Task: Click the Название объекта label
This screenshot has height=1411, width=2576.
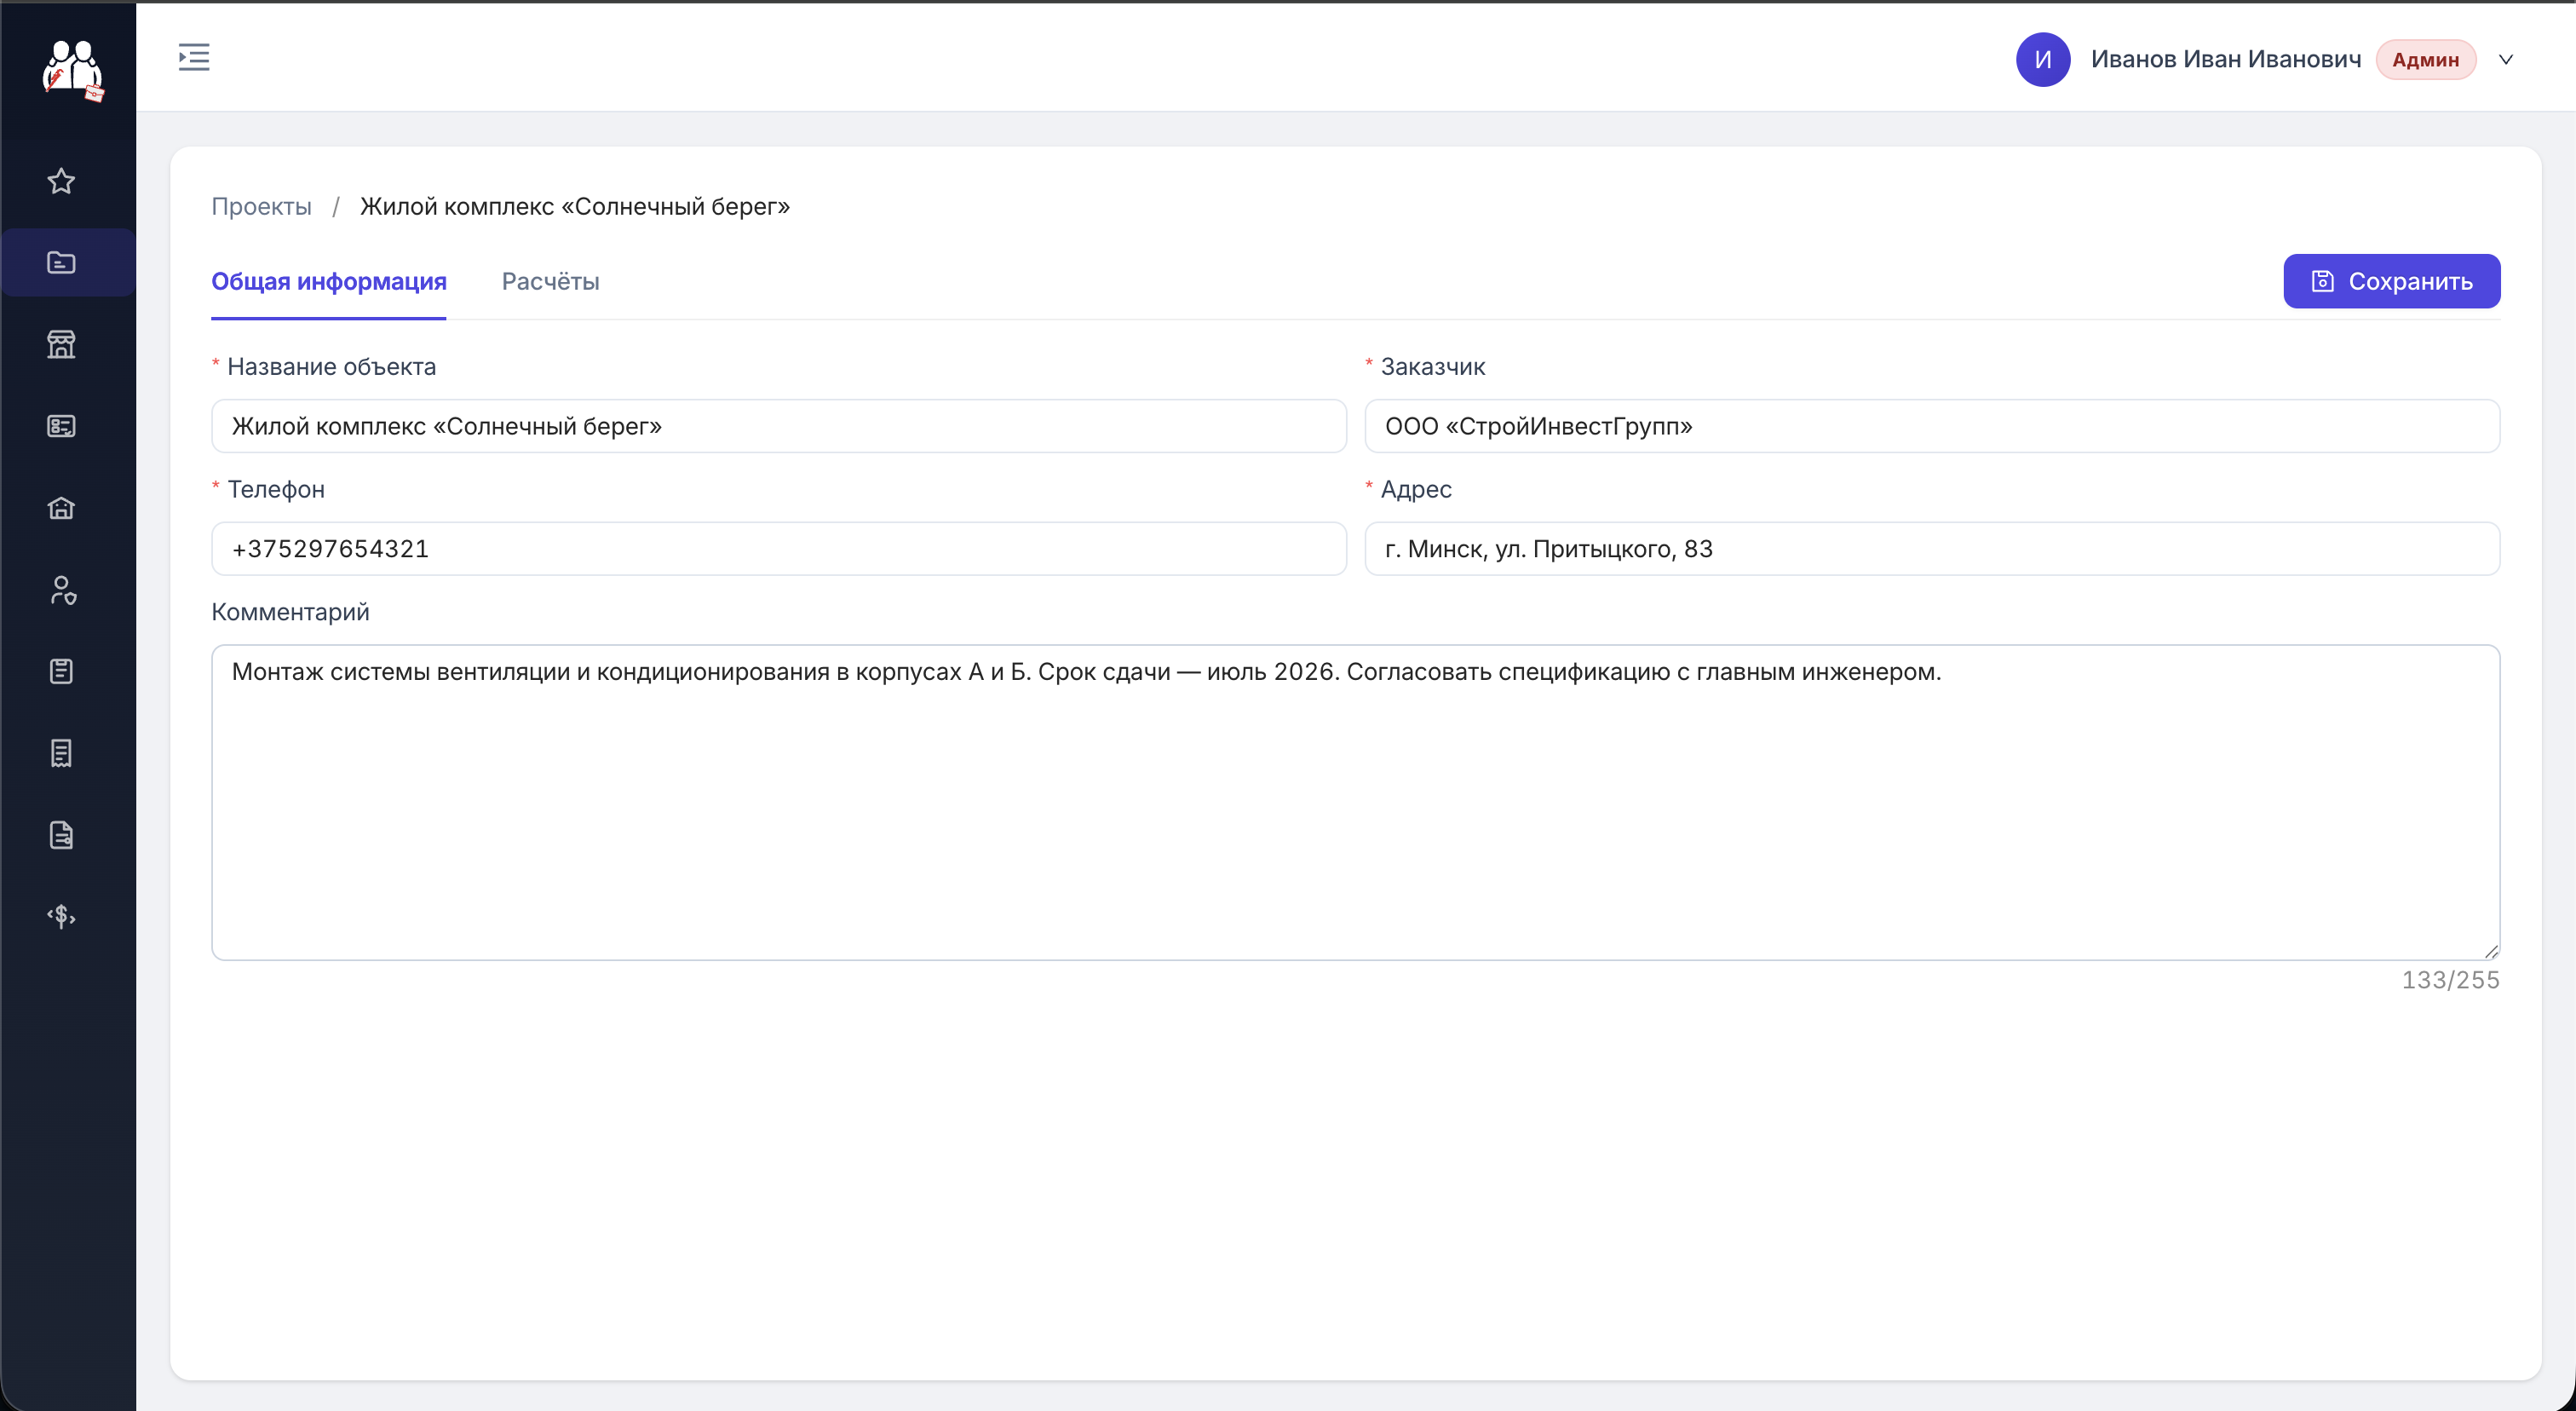Action: (332, 366)
